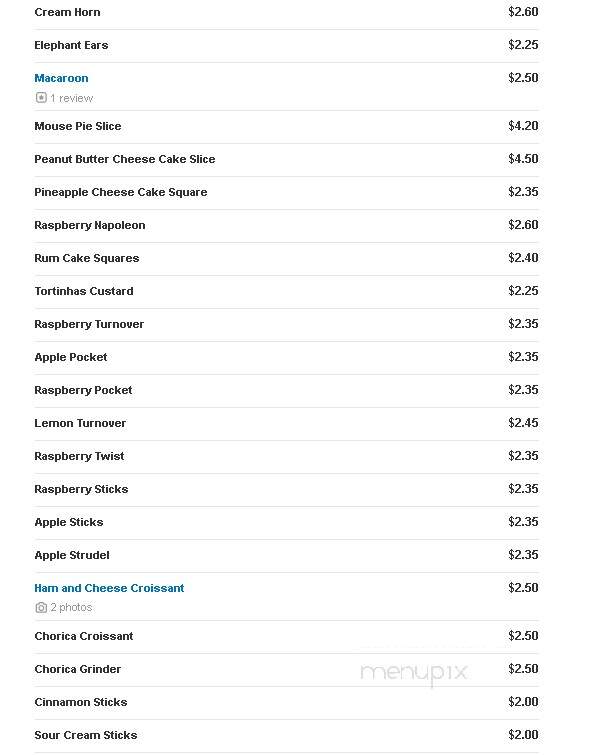Image resolution: width=593 pixels, height=755 pixels.
Task: Click the Mouse Pie Slice item
Action: click(x=78, y=126)
